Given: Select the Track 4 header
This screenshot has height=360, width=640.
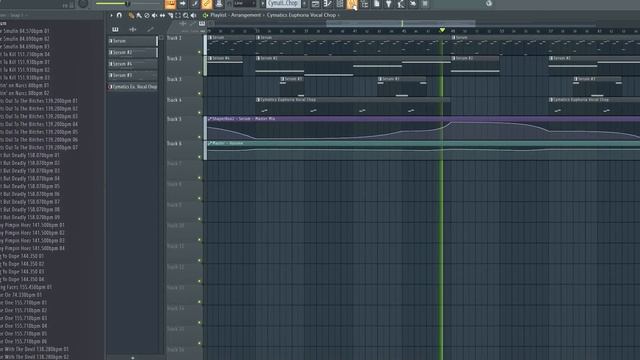Looking at the screenshot, I should [184, 106].
